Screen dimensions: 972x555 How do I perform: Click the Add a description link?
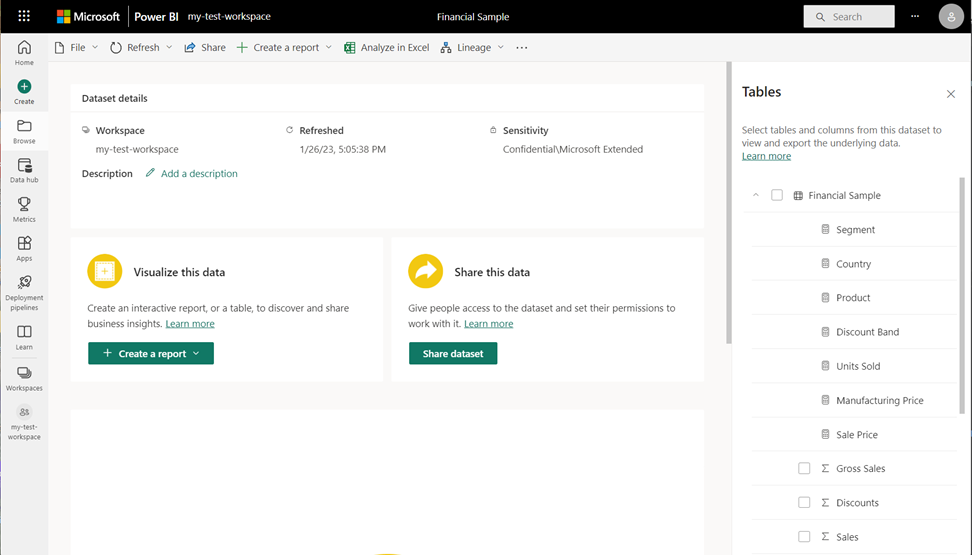click(199, 174)
